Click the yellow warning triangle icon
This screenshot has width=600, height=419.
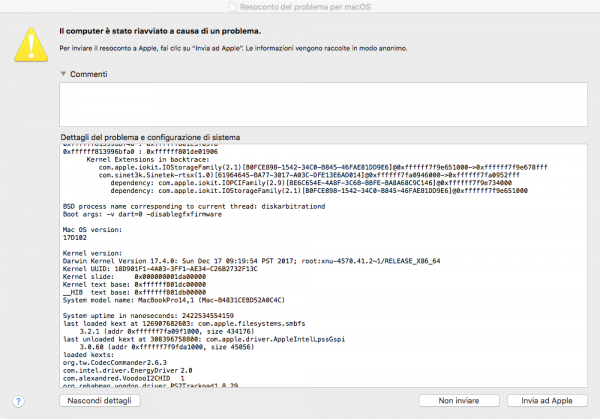[31, 45]
